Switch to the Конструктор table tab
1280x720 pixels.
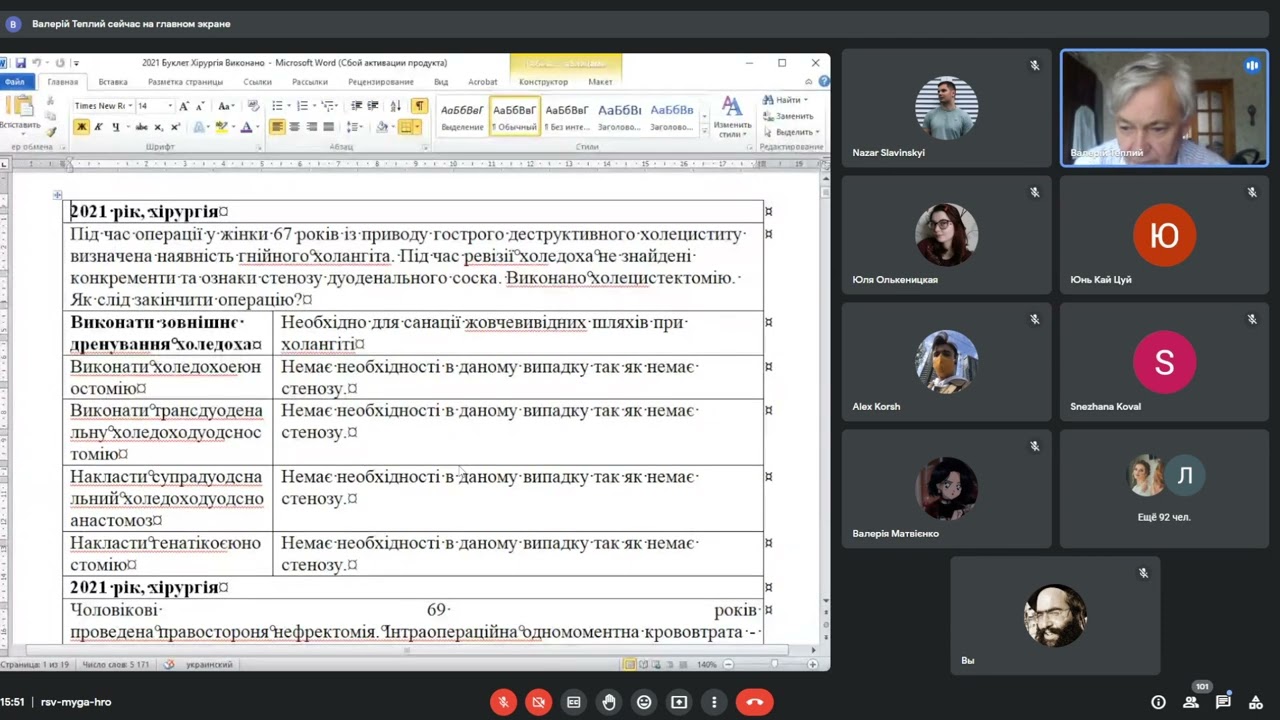click(x=543, y=82)
